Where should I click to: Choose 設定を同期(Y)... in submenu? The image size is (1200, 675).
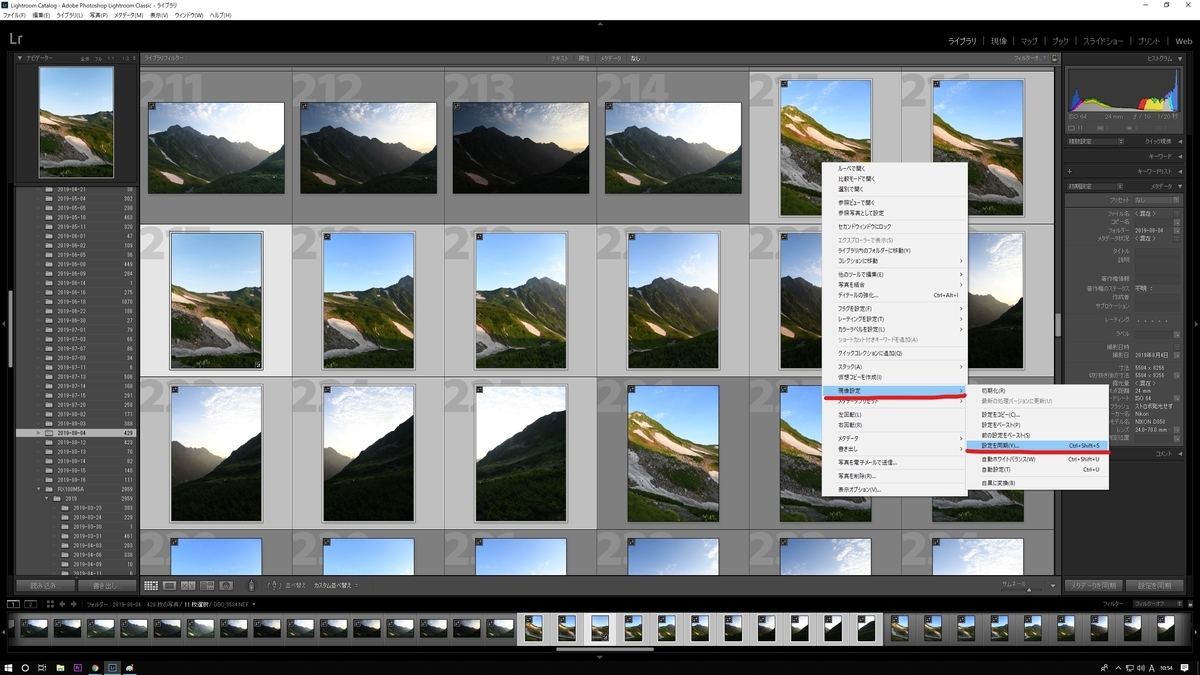(x=1038, y=445)
